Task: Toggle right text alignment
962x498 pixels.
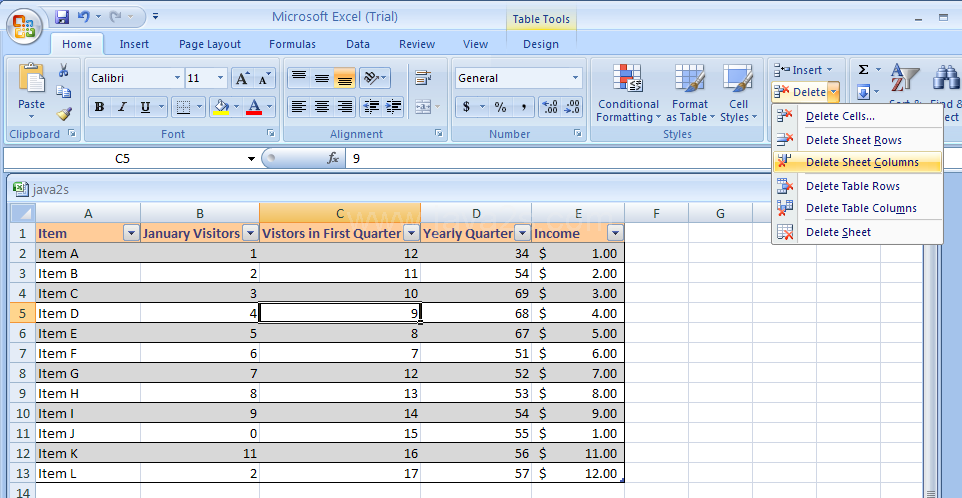Action: tap(345, 107)
